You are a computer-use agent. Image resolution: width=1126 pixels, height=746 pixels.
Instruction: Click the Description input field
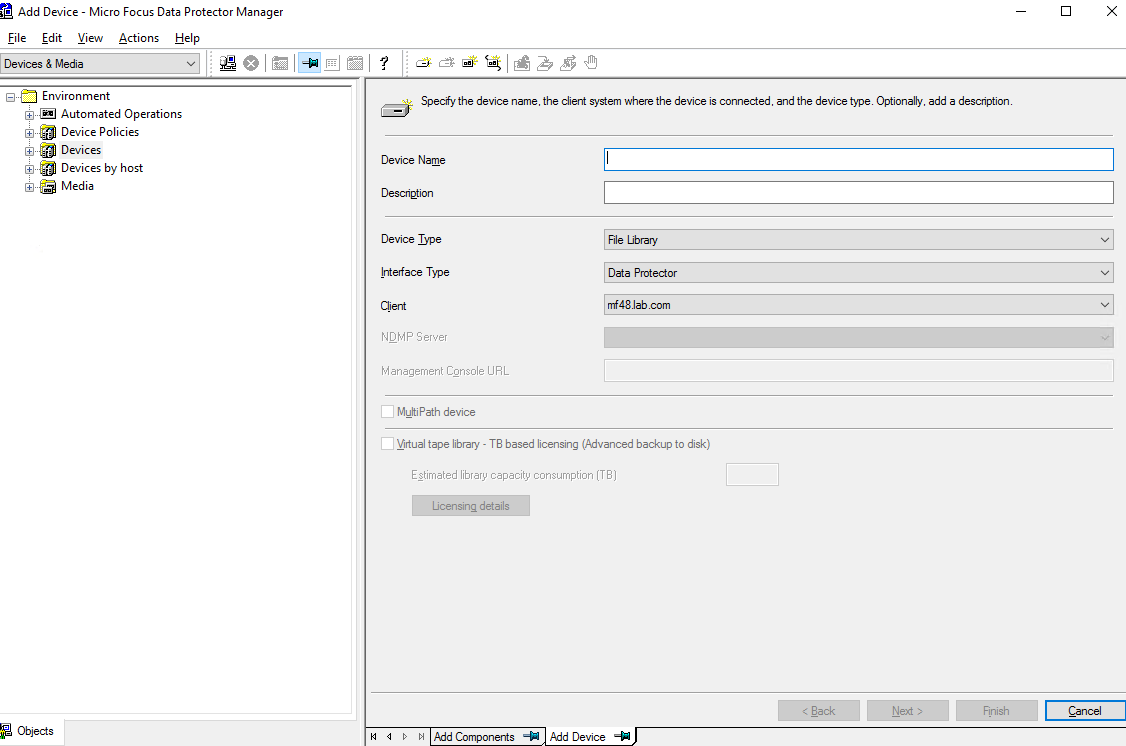coord(859,192)
